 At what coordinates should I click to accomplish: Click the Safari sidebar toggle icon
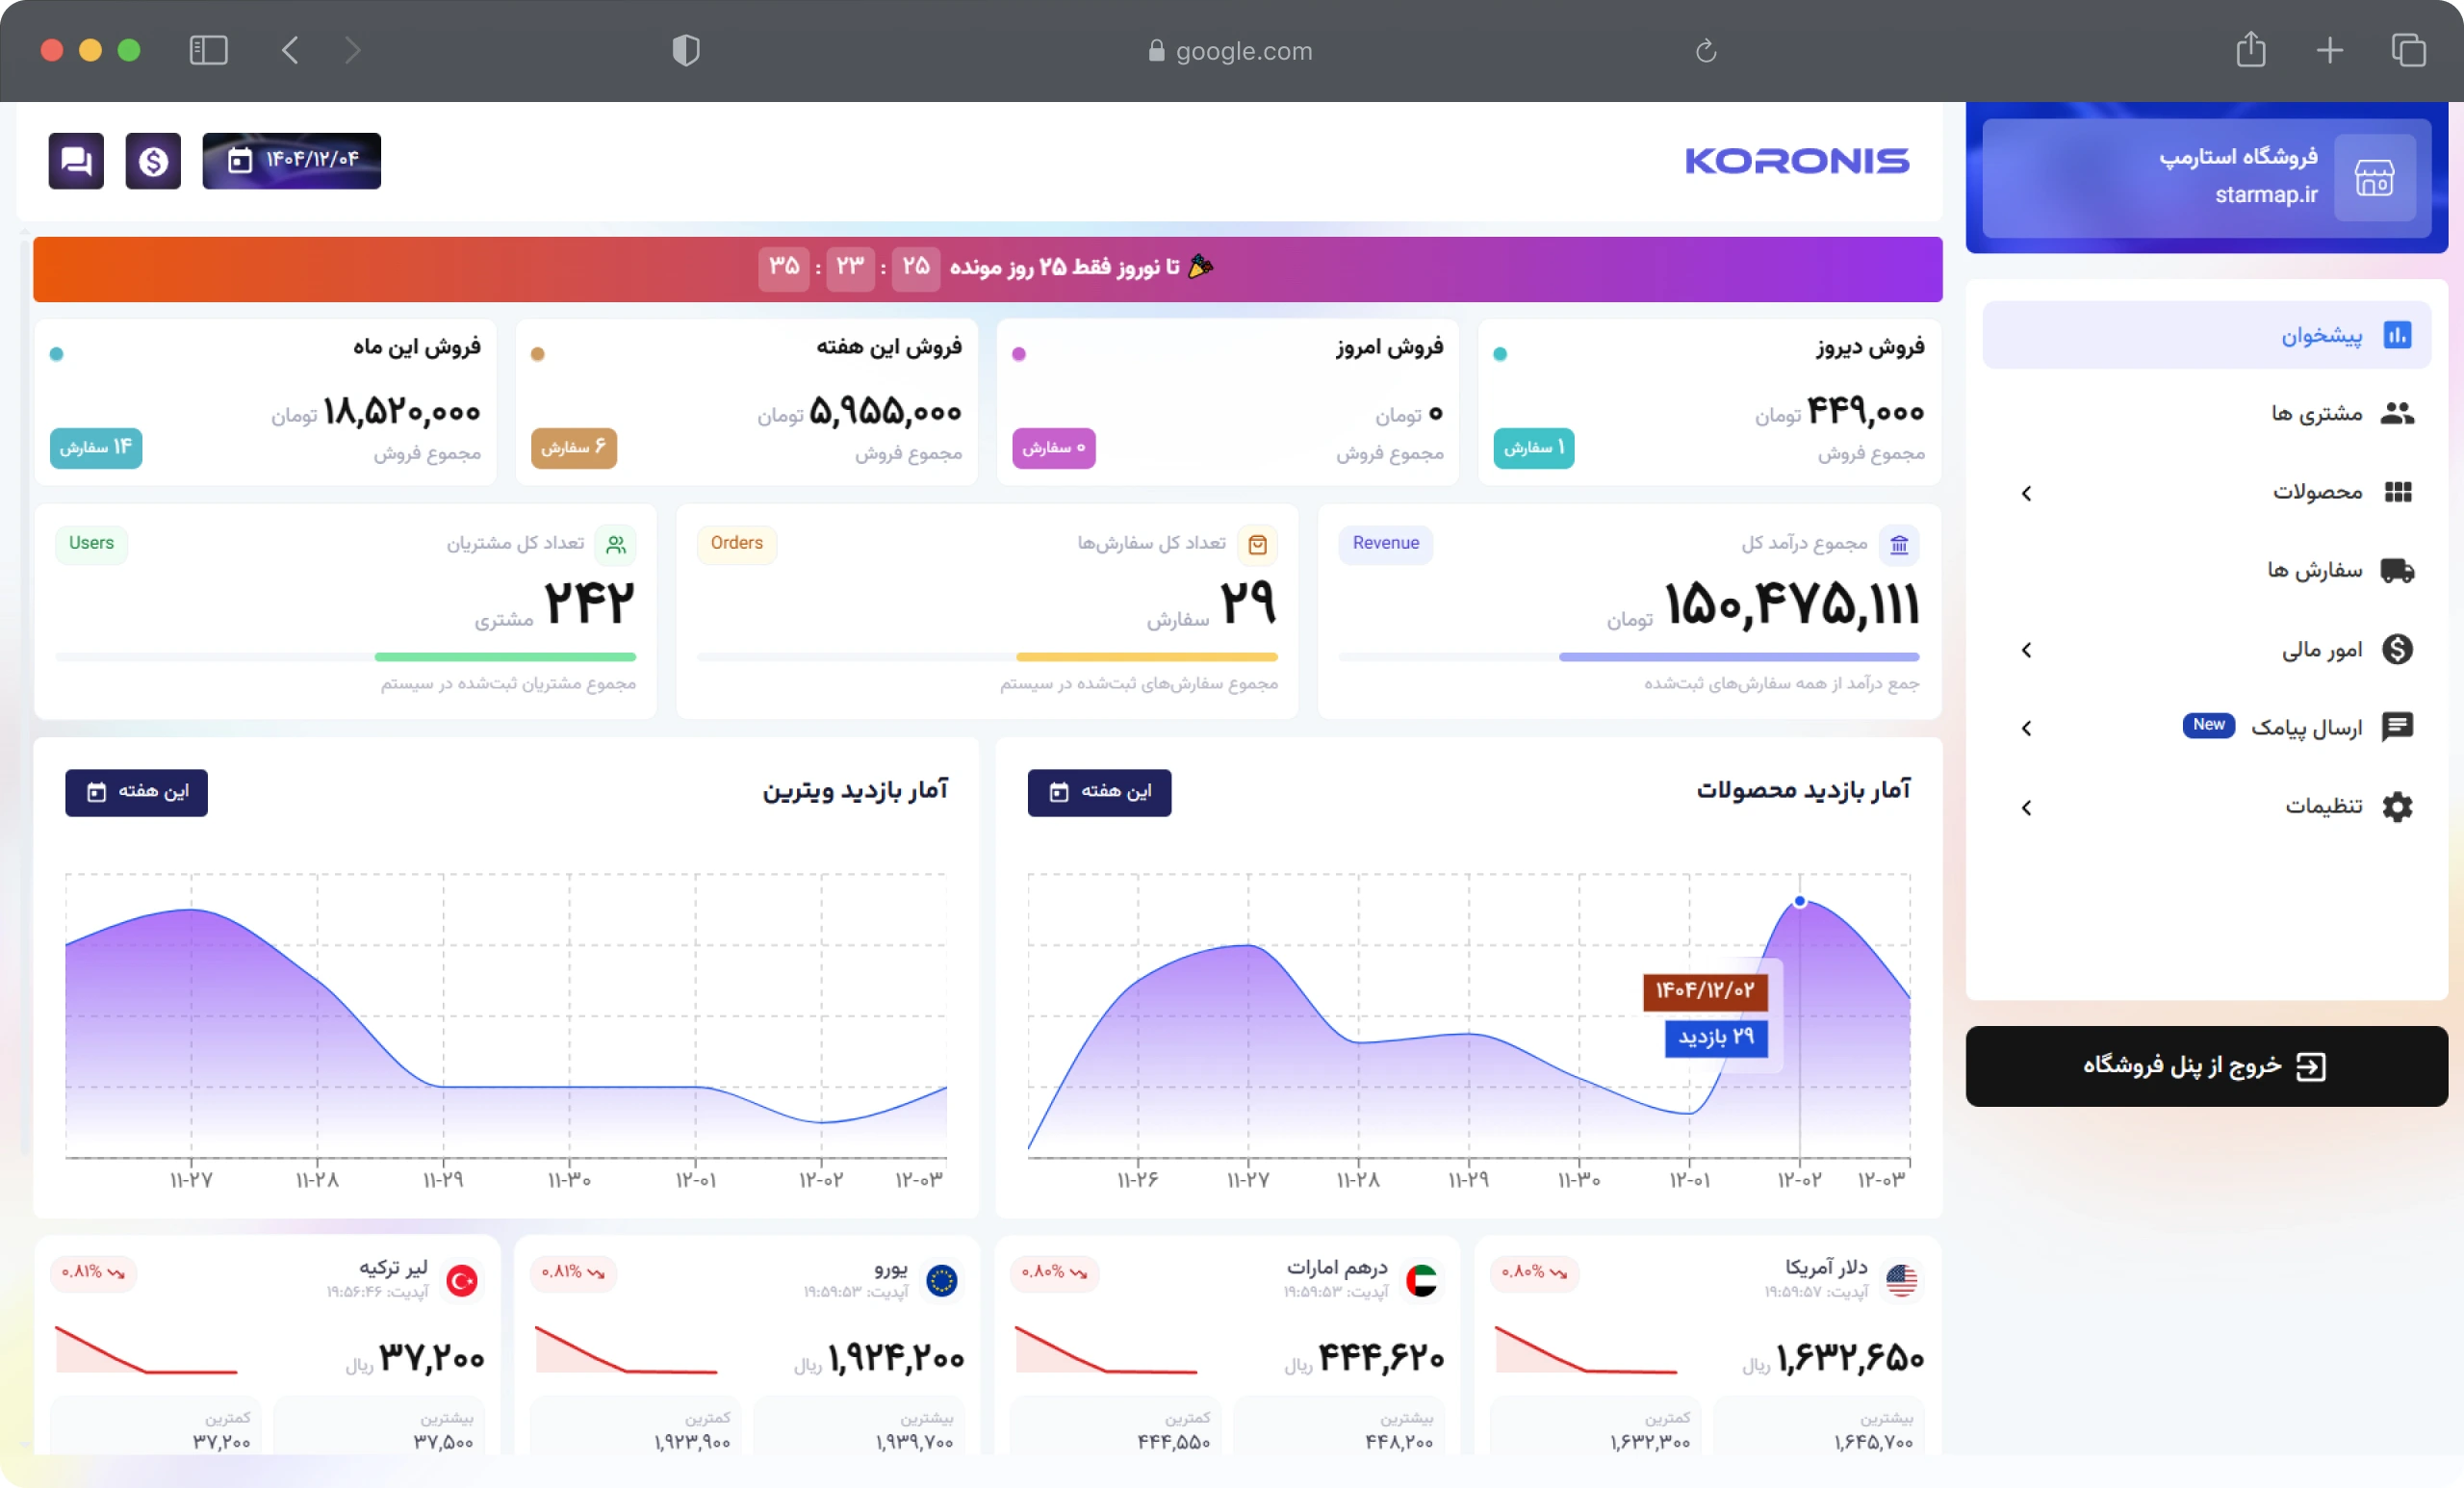click(x=208, y=50)
